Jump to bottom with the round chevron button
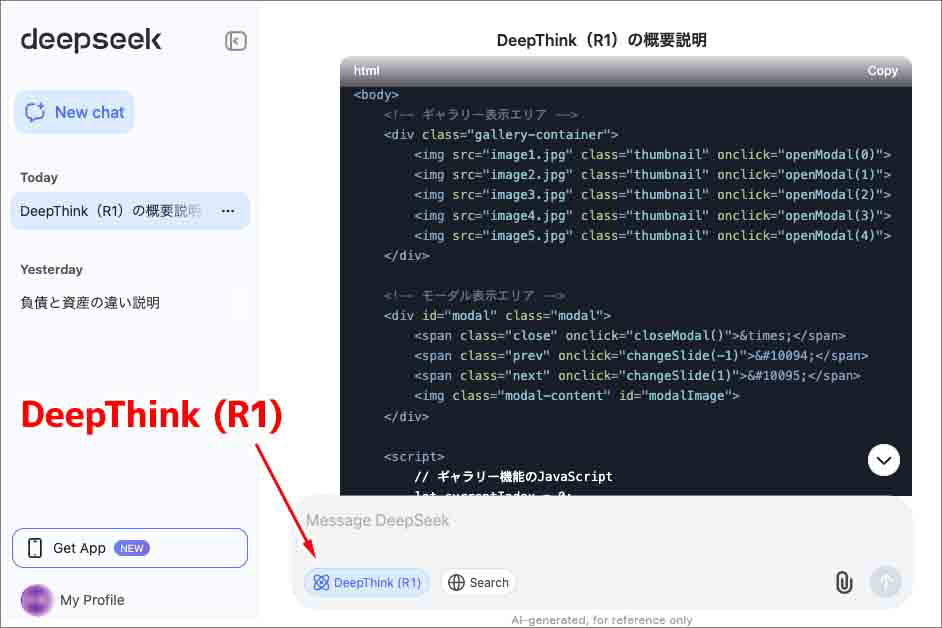942x628 pixels. 884,460
